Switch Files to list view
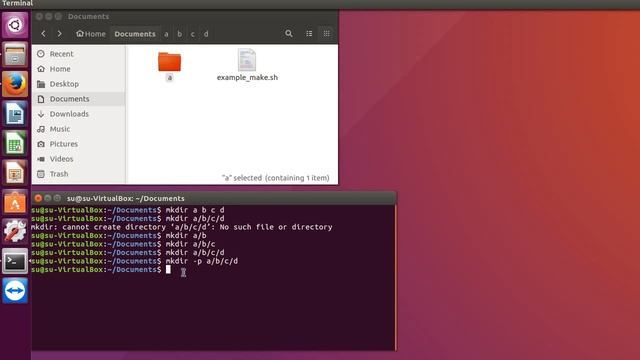Viewport: 640px width, 360px height. (309, 33)
